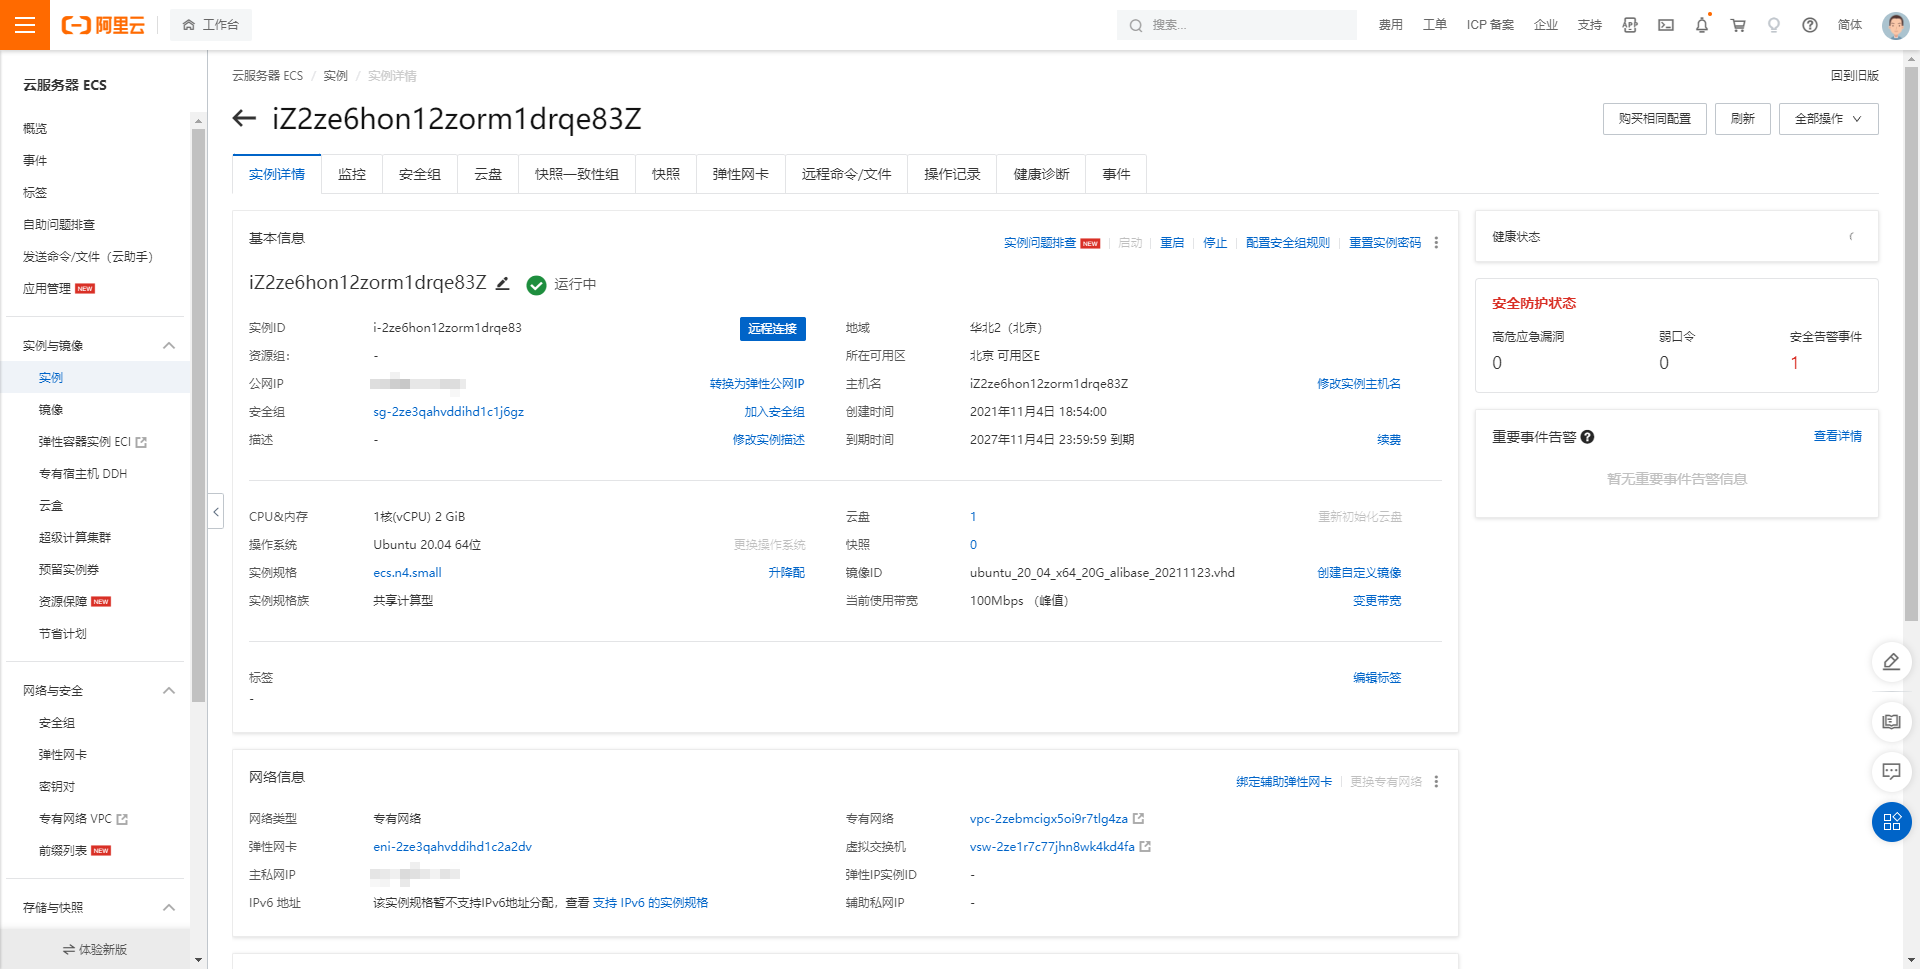1920x969 pixels.
Task: Click the Alibaba Cloud logo
Action: tap(103, 25)
